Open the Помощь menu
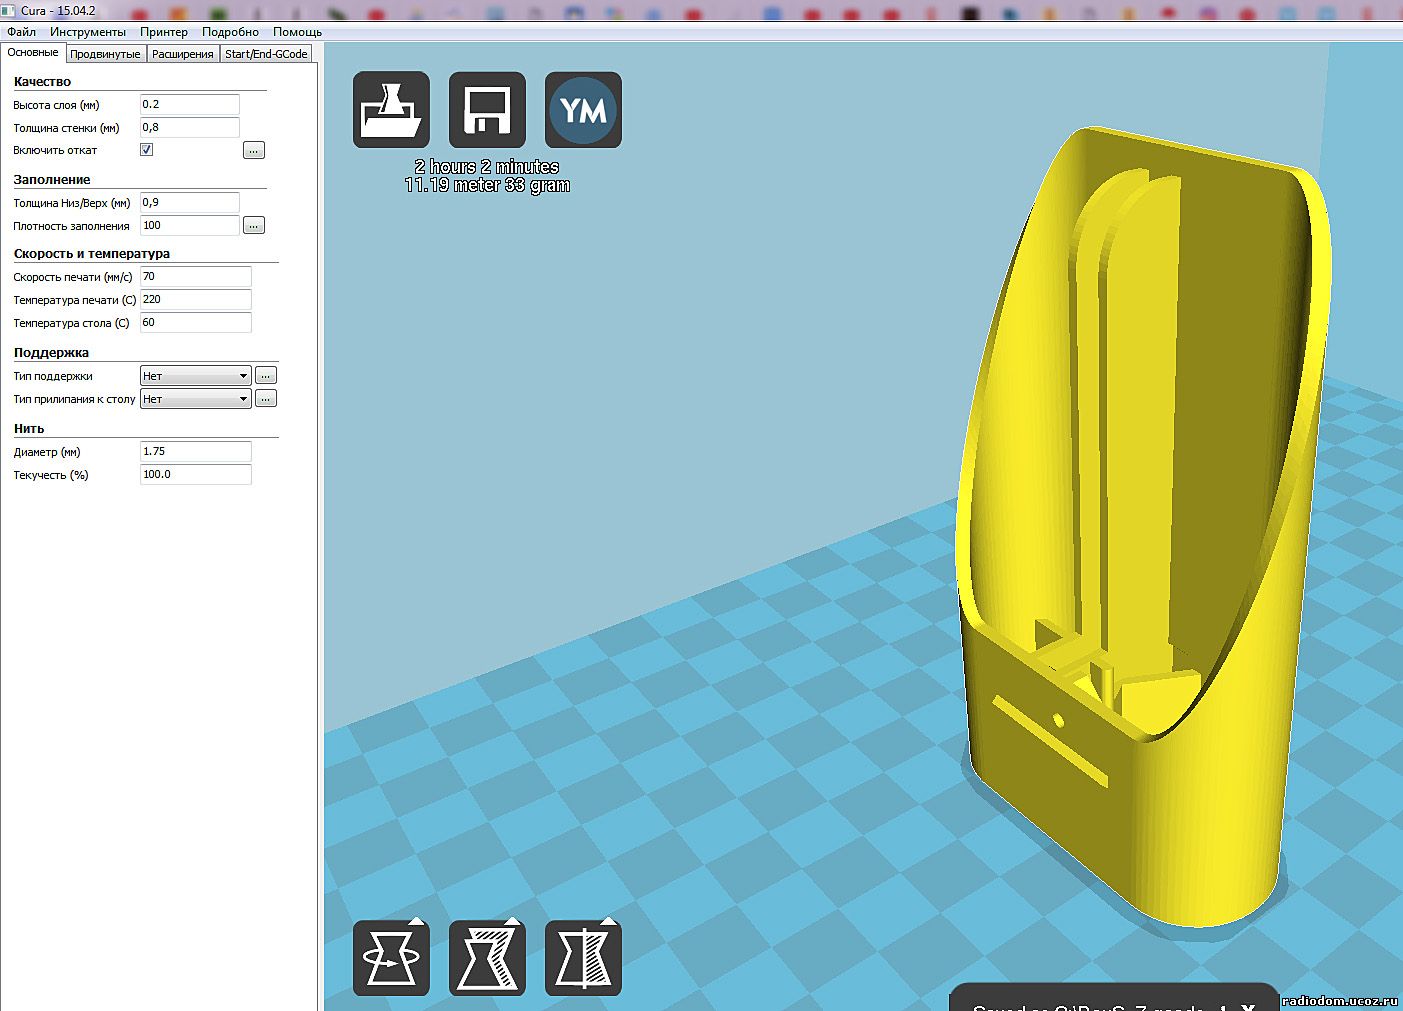Screen dimensions: 1403x1011 [x=298, y=32]
